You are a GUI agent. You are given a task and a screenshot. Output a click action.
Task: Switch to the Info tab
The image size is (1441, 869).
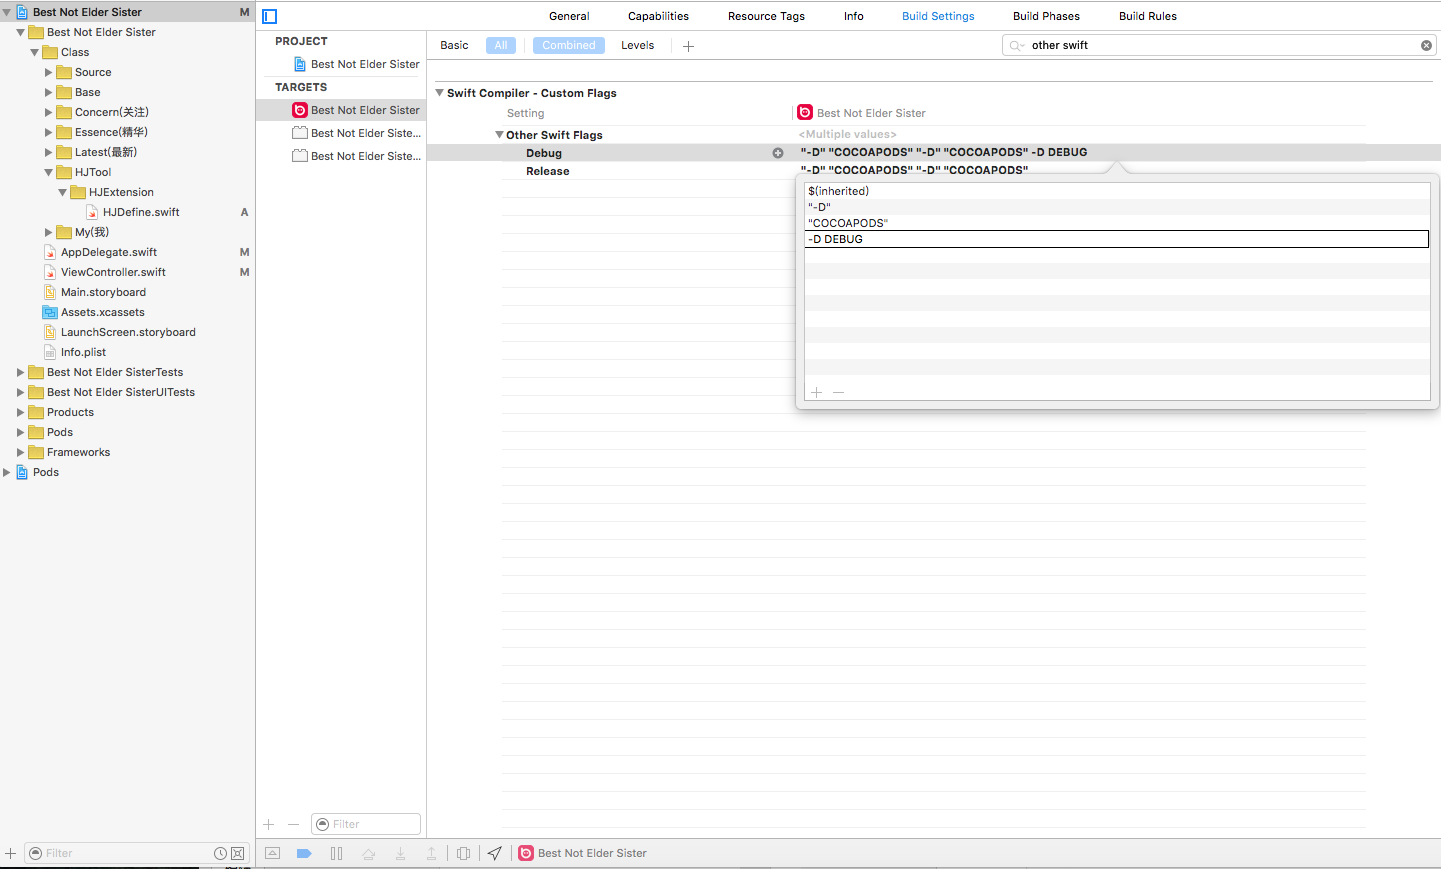coord(854,16)
